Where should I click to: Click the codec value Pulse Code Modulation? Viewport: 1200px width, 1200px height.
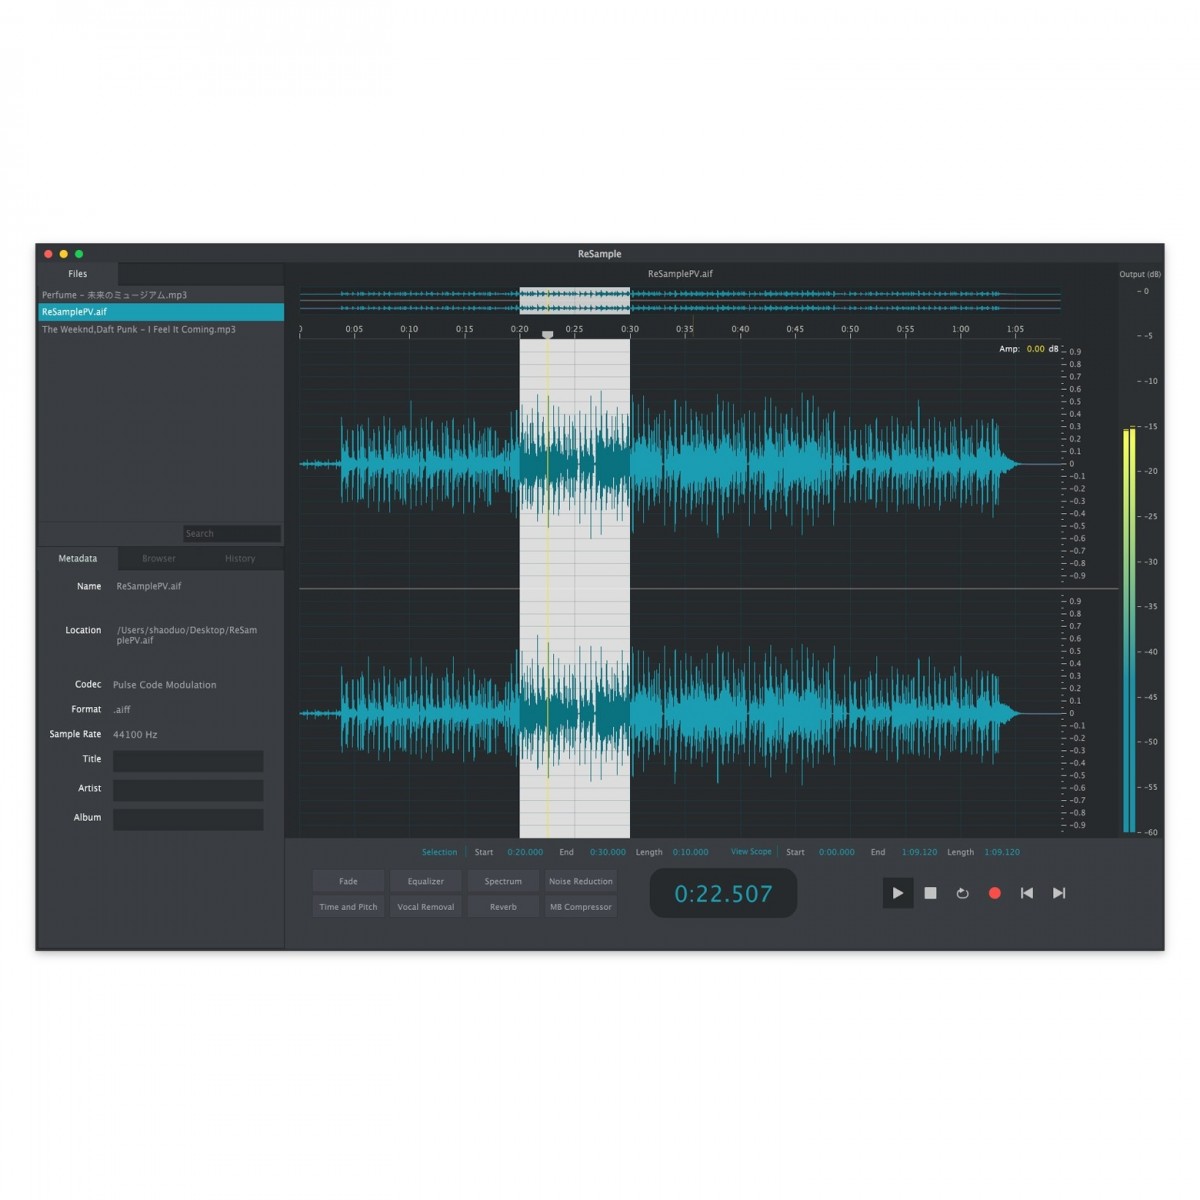coord(164,685)
